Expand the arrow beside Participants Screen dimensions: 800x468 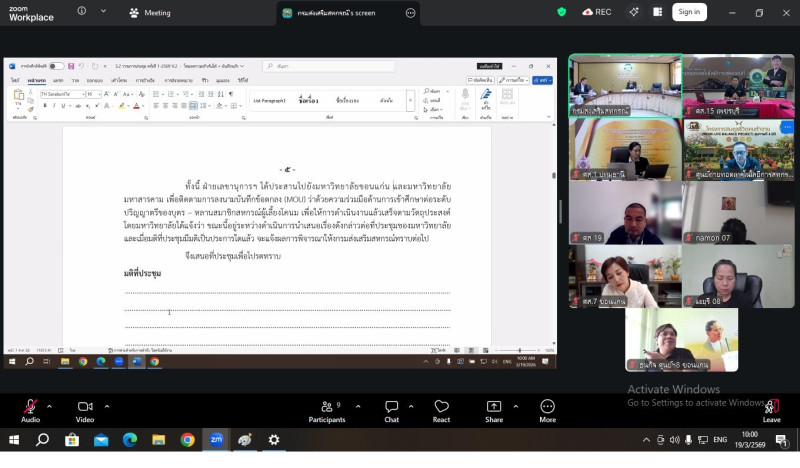click(357, 406)
